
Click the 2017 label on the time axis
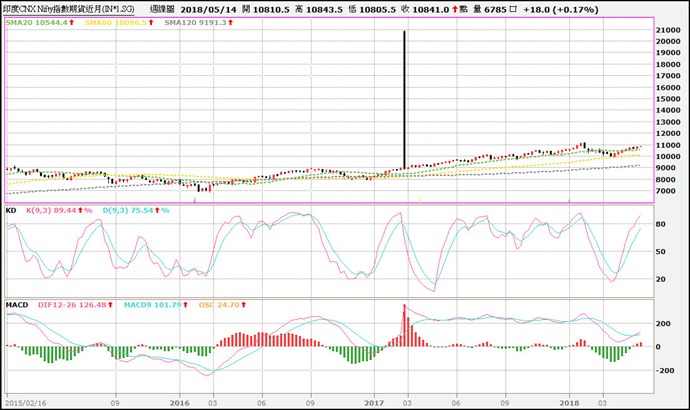point(373,401)
